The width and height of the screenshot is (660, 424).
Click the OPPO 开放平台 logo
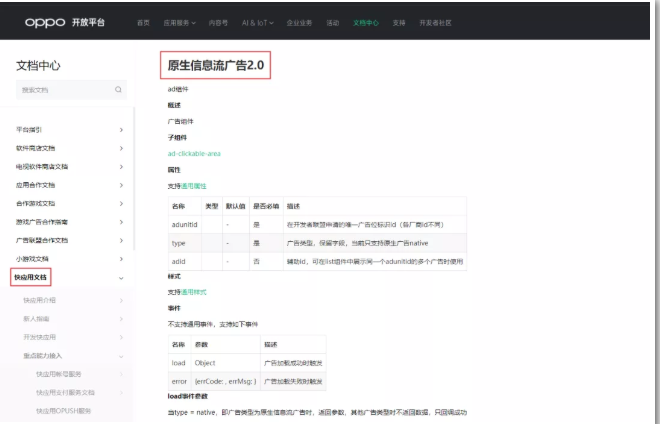65,22
